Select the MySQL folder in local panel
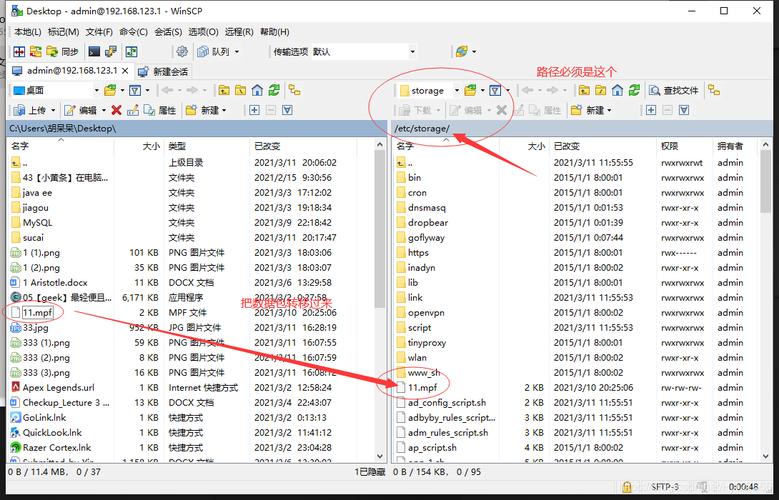 [37, 223]
